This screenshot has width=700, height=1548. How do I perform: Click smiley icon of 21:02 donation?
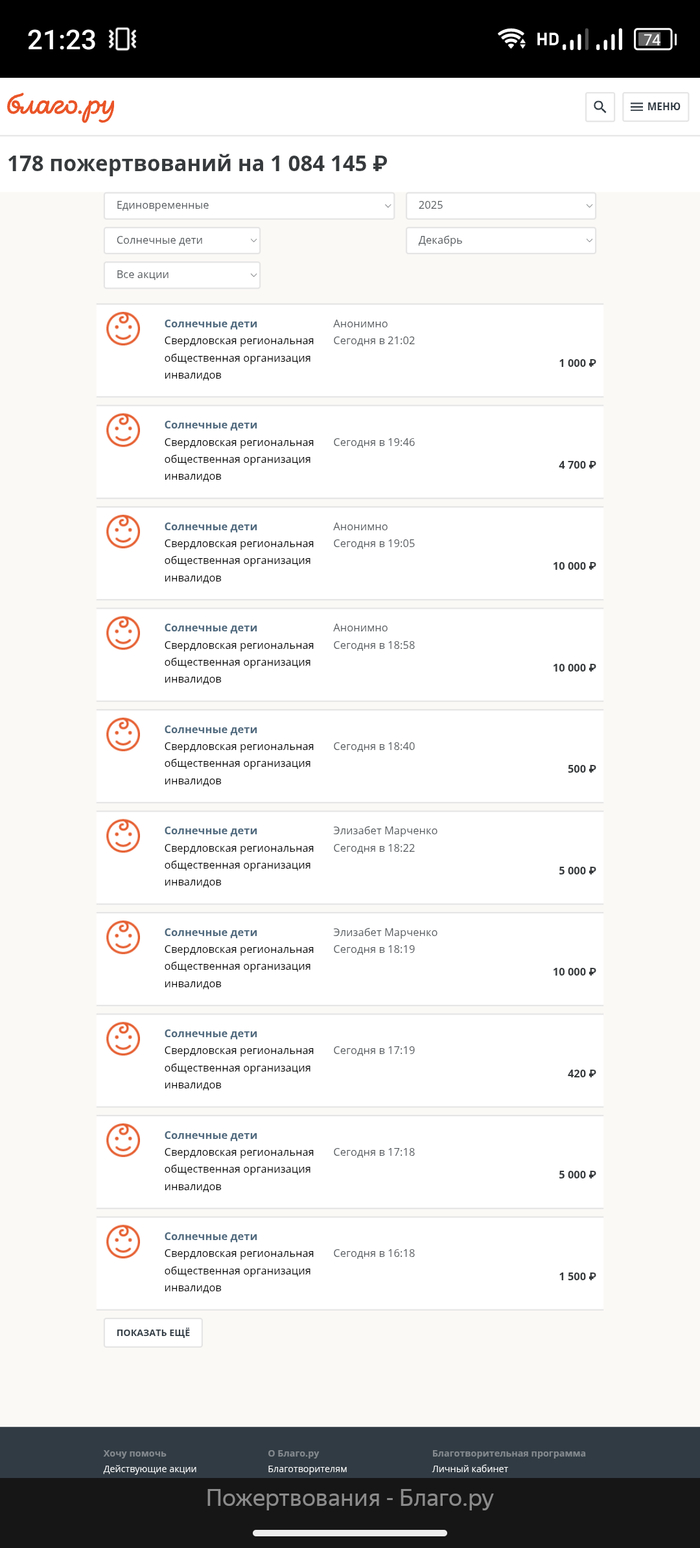click(x=123, y=329)
